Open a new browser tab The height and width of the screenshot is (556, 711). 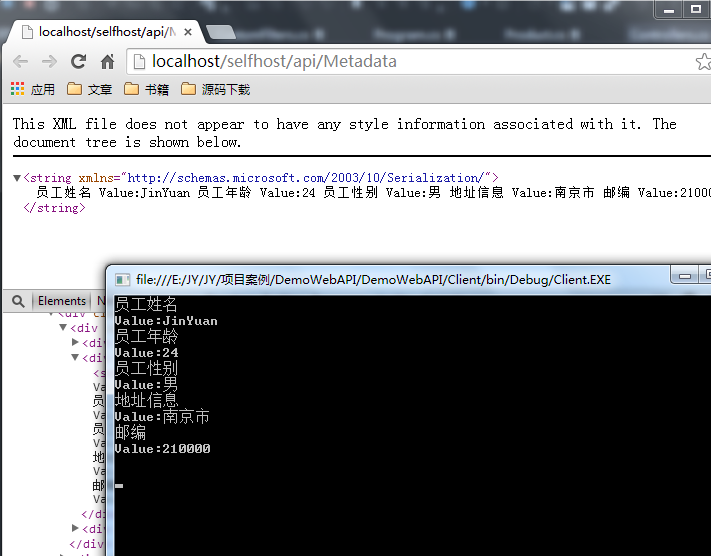[221, 33]
